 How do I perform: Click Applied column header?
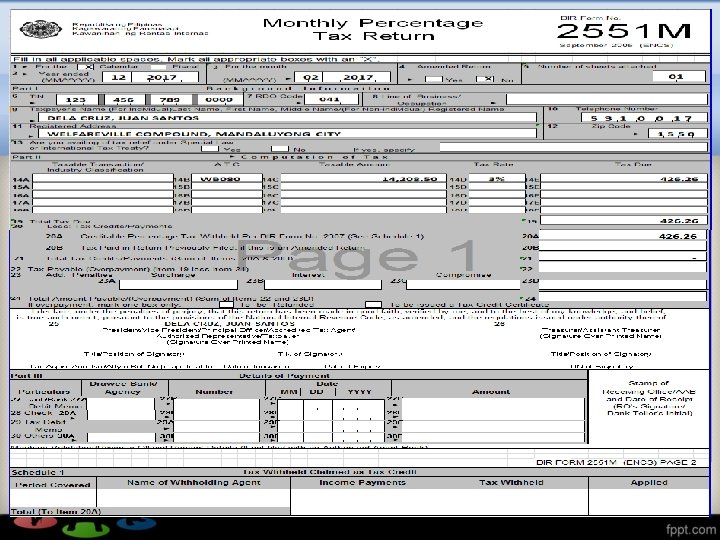(649, 482)
